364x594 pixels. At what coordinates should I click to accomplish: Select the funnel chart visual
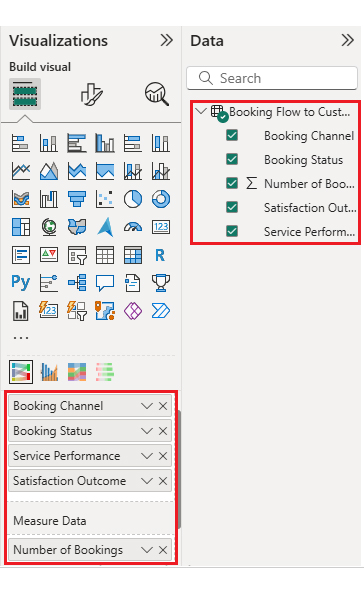tap(77, 199)
